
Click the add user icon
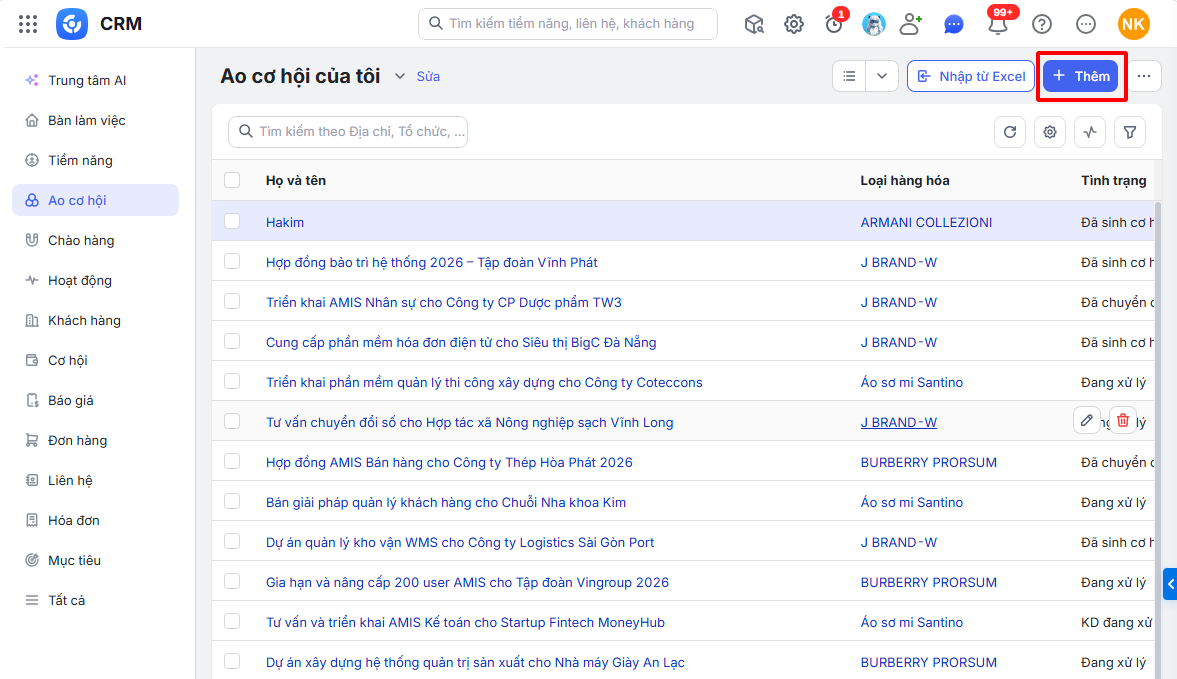[911, 24]
